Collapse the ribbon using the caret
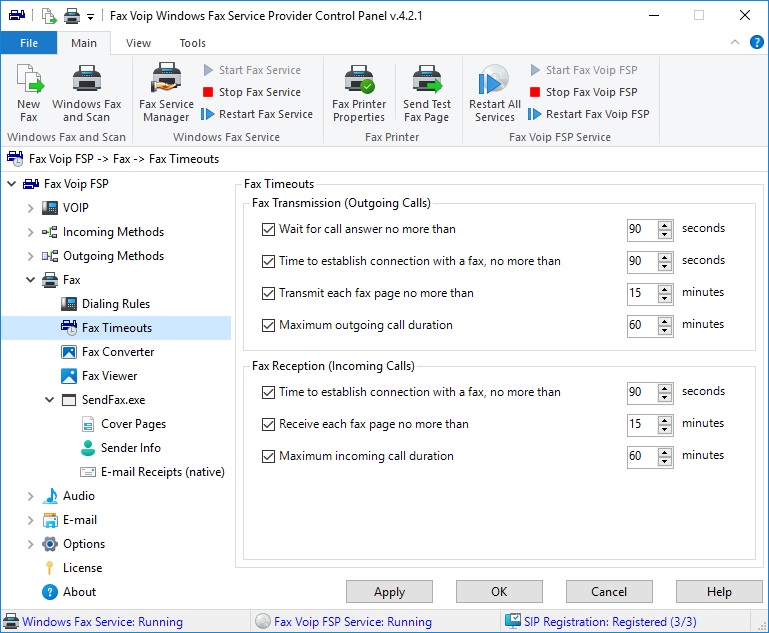Viewport: 769px width, 633px height. [x=735, y=42]
